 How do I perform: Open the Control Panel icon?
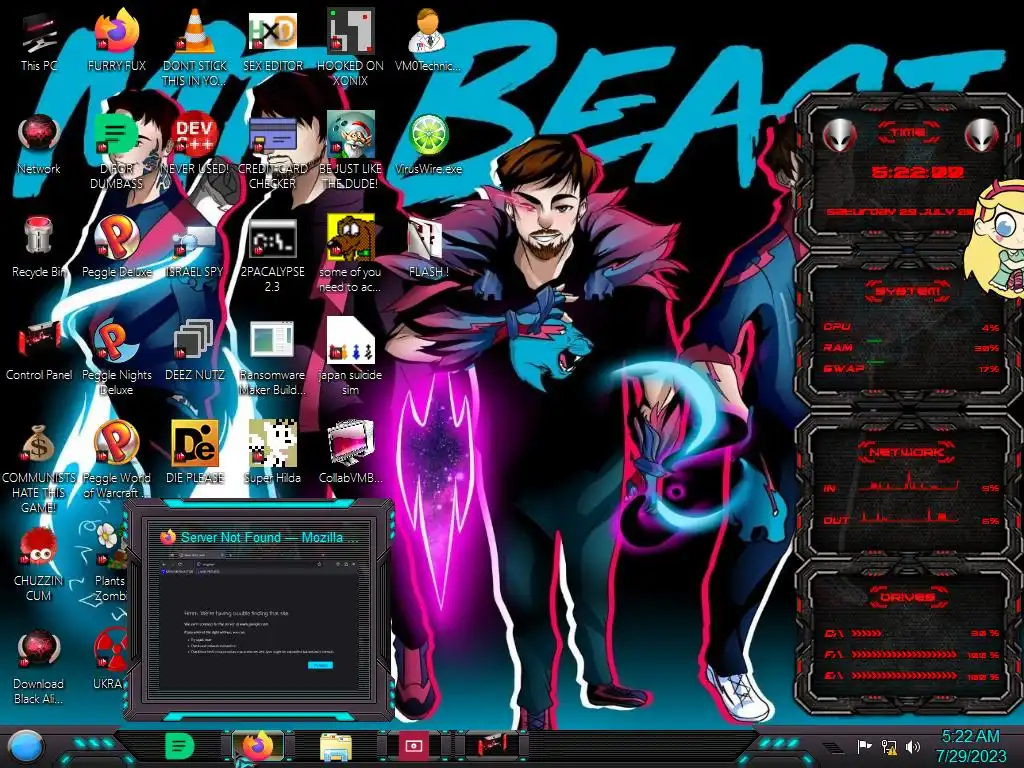tap(39, 351)
